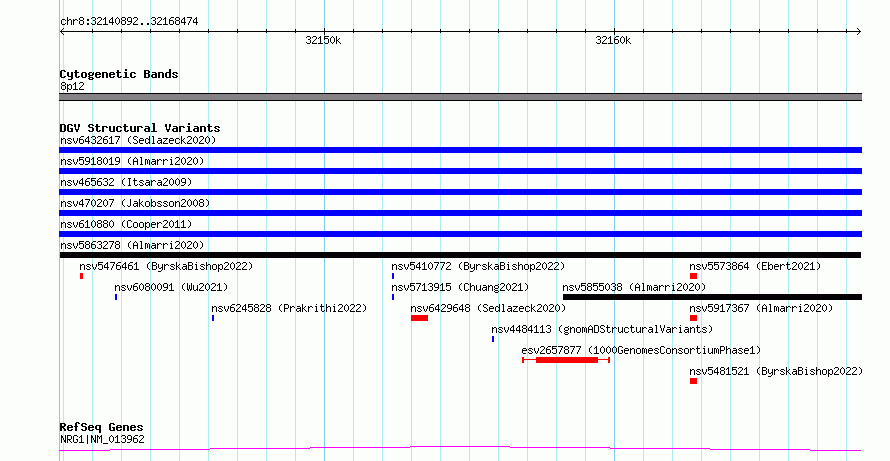This screenshot has height=461, width=890.
Task: Click the blue marker under nsv6080091
Action: tap(116, 297)
